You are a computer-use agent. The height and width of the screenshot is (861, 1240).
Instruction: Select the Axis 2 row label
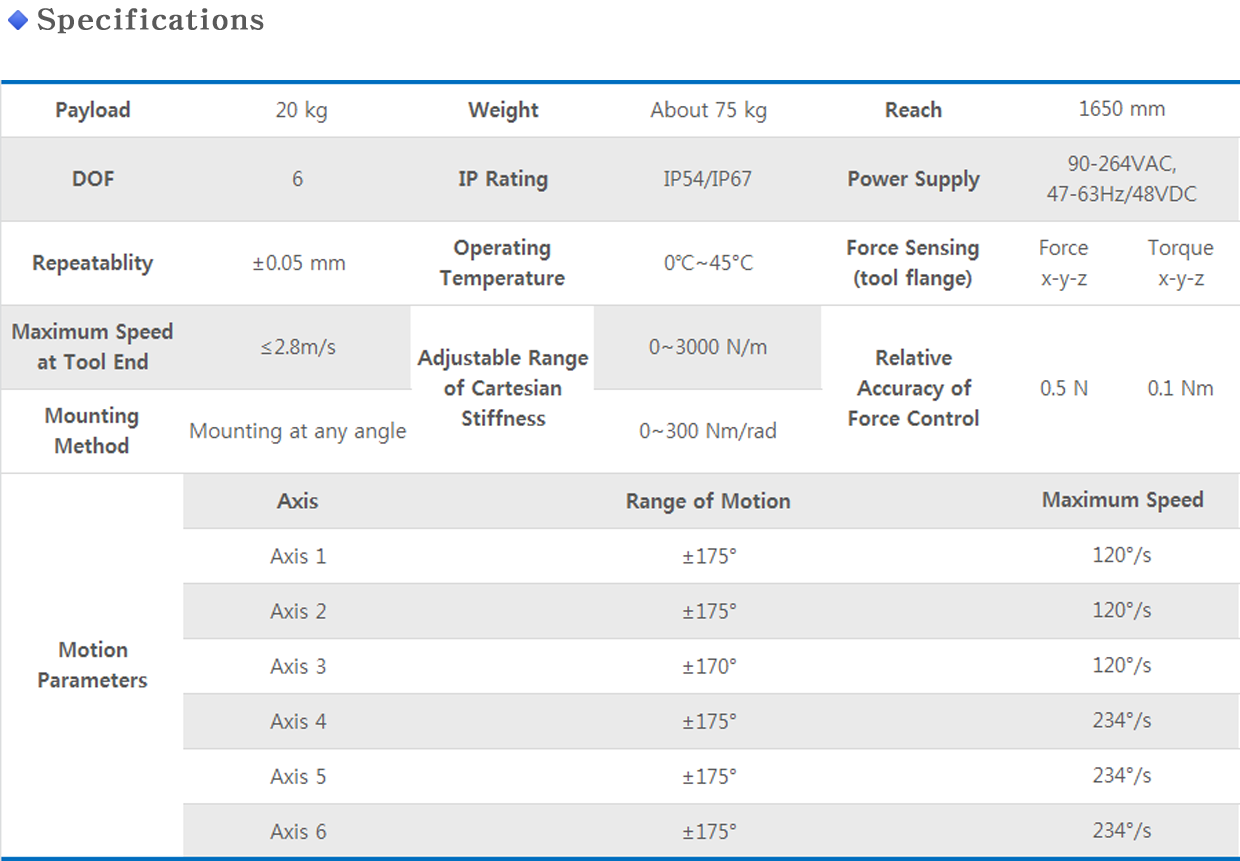pyautogui.click(x=298, y=611)
